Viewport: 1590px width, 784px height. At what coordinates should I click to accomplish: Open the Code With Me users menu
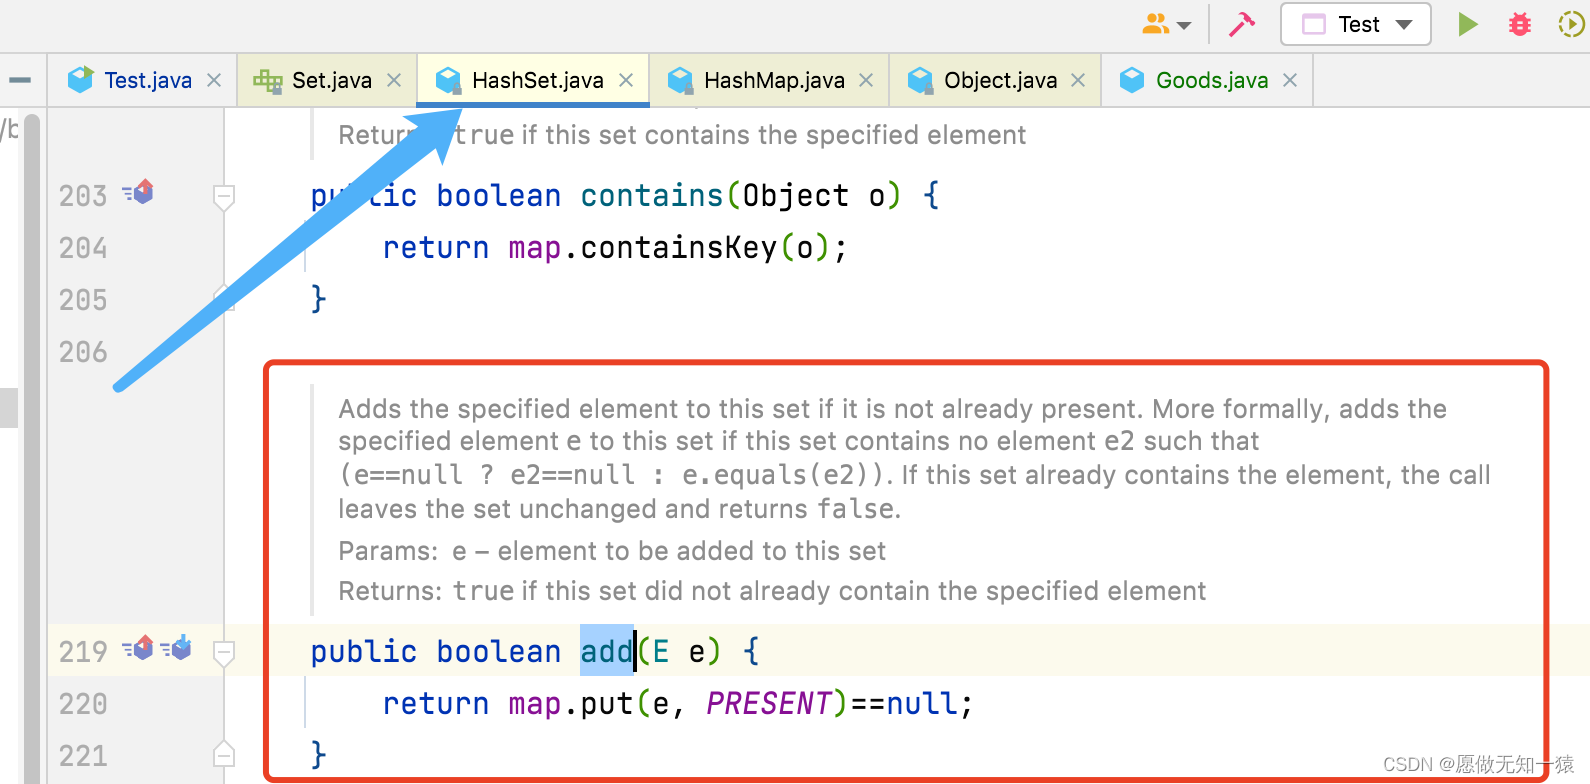tap(1166, 24)
